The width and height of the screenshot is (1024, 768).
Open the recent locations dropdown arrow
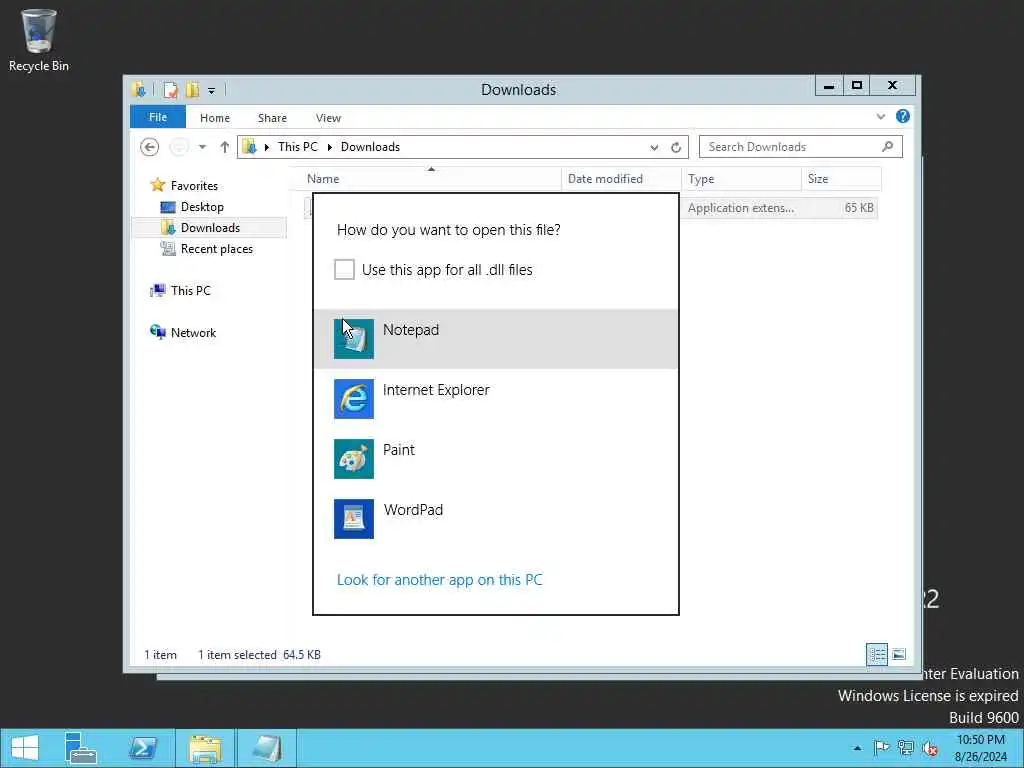point(202,147)
